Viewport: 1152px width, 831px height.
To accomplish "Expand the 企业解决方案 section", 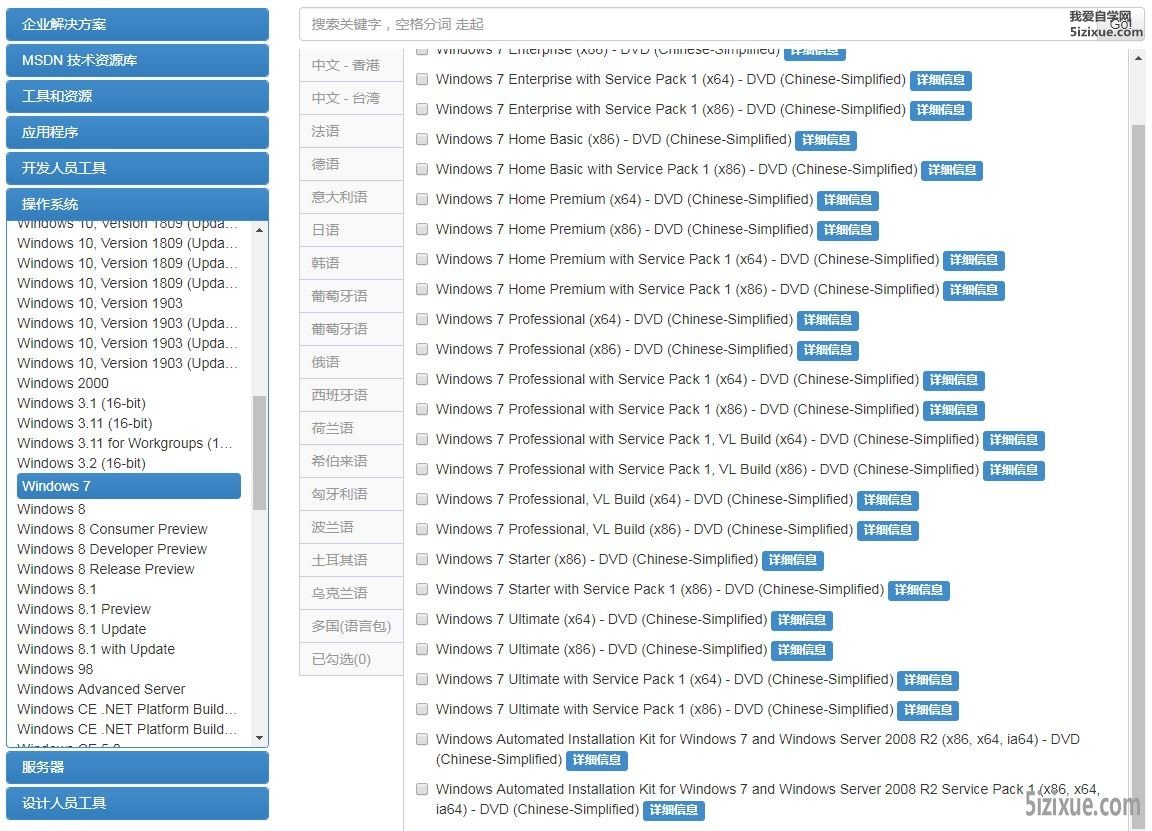I will pos(137,24).
